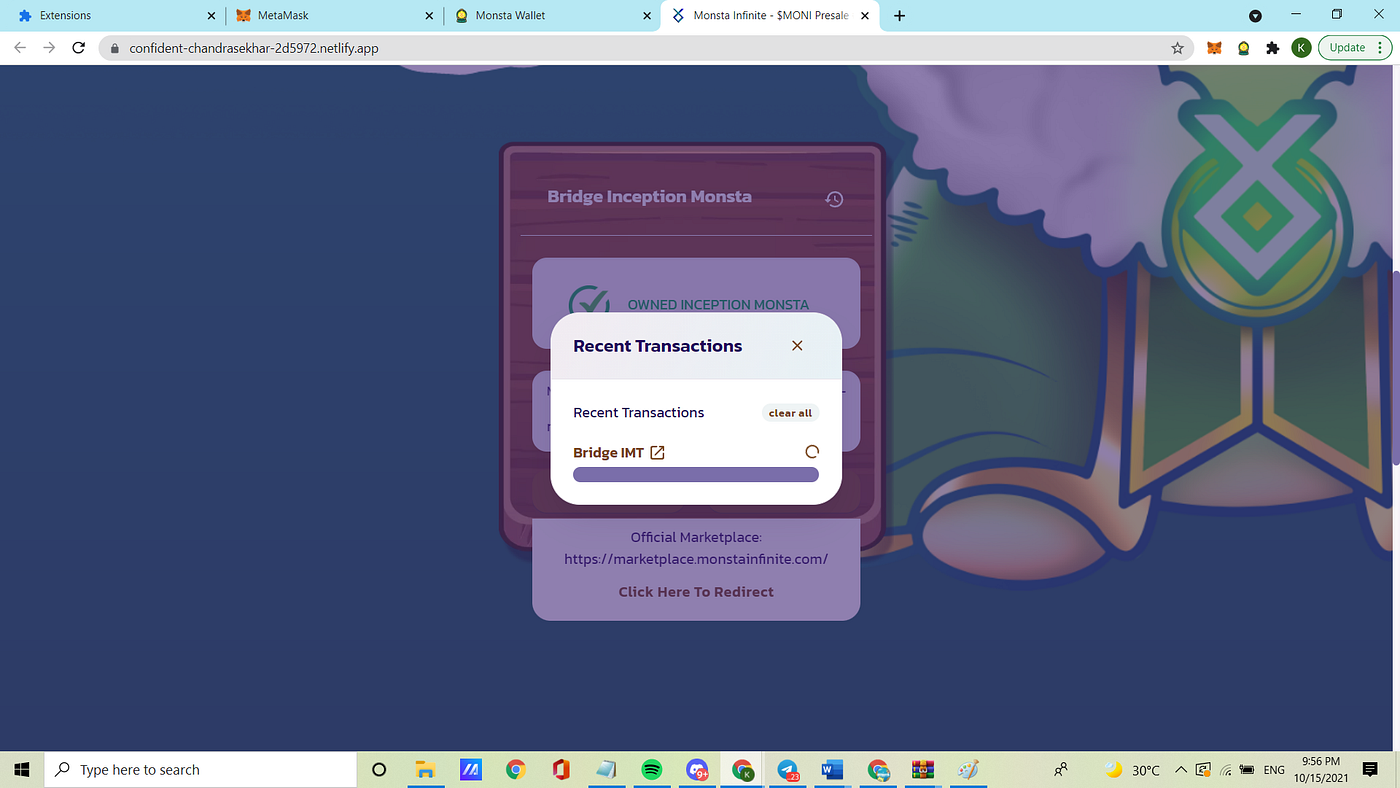Open Cortana circle icon on taskbar
This screenshot has width=1400, height=788.
[379, 770]
